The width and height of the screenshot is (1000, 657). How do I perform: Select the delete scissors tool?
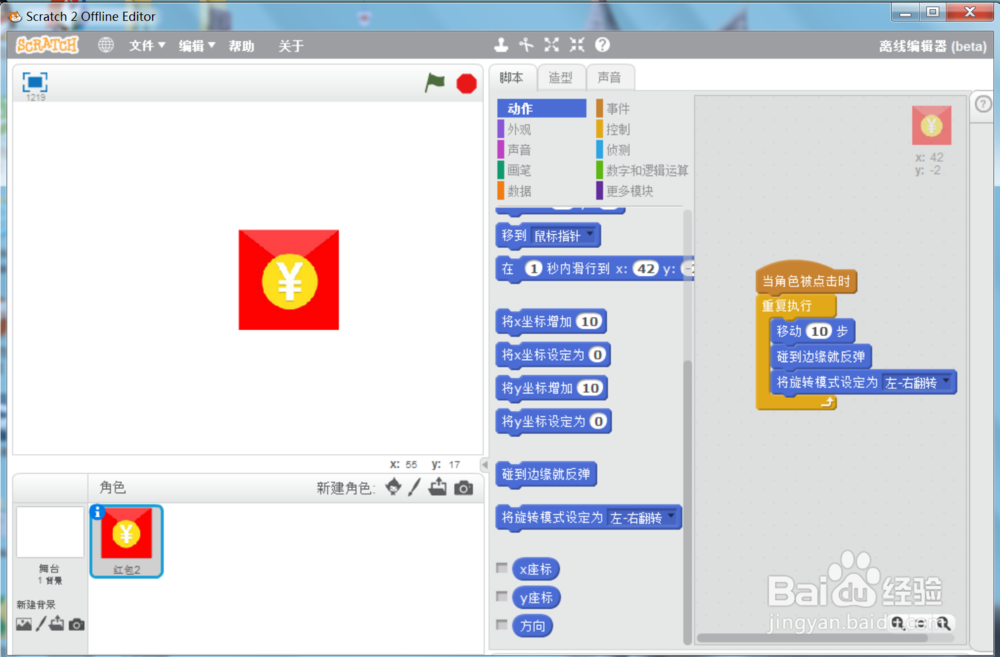tap(527, 45)
